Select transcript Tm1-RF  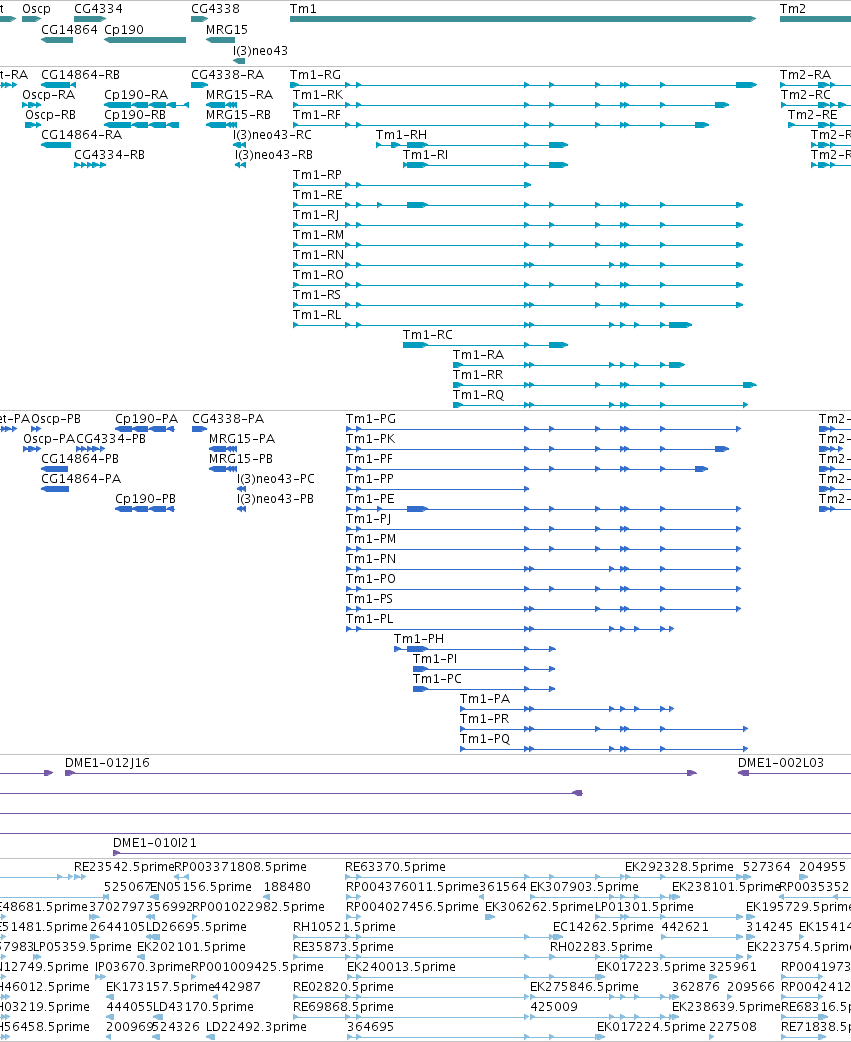[317, 115]
